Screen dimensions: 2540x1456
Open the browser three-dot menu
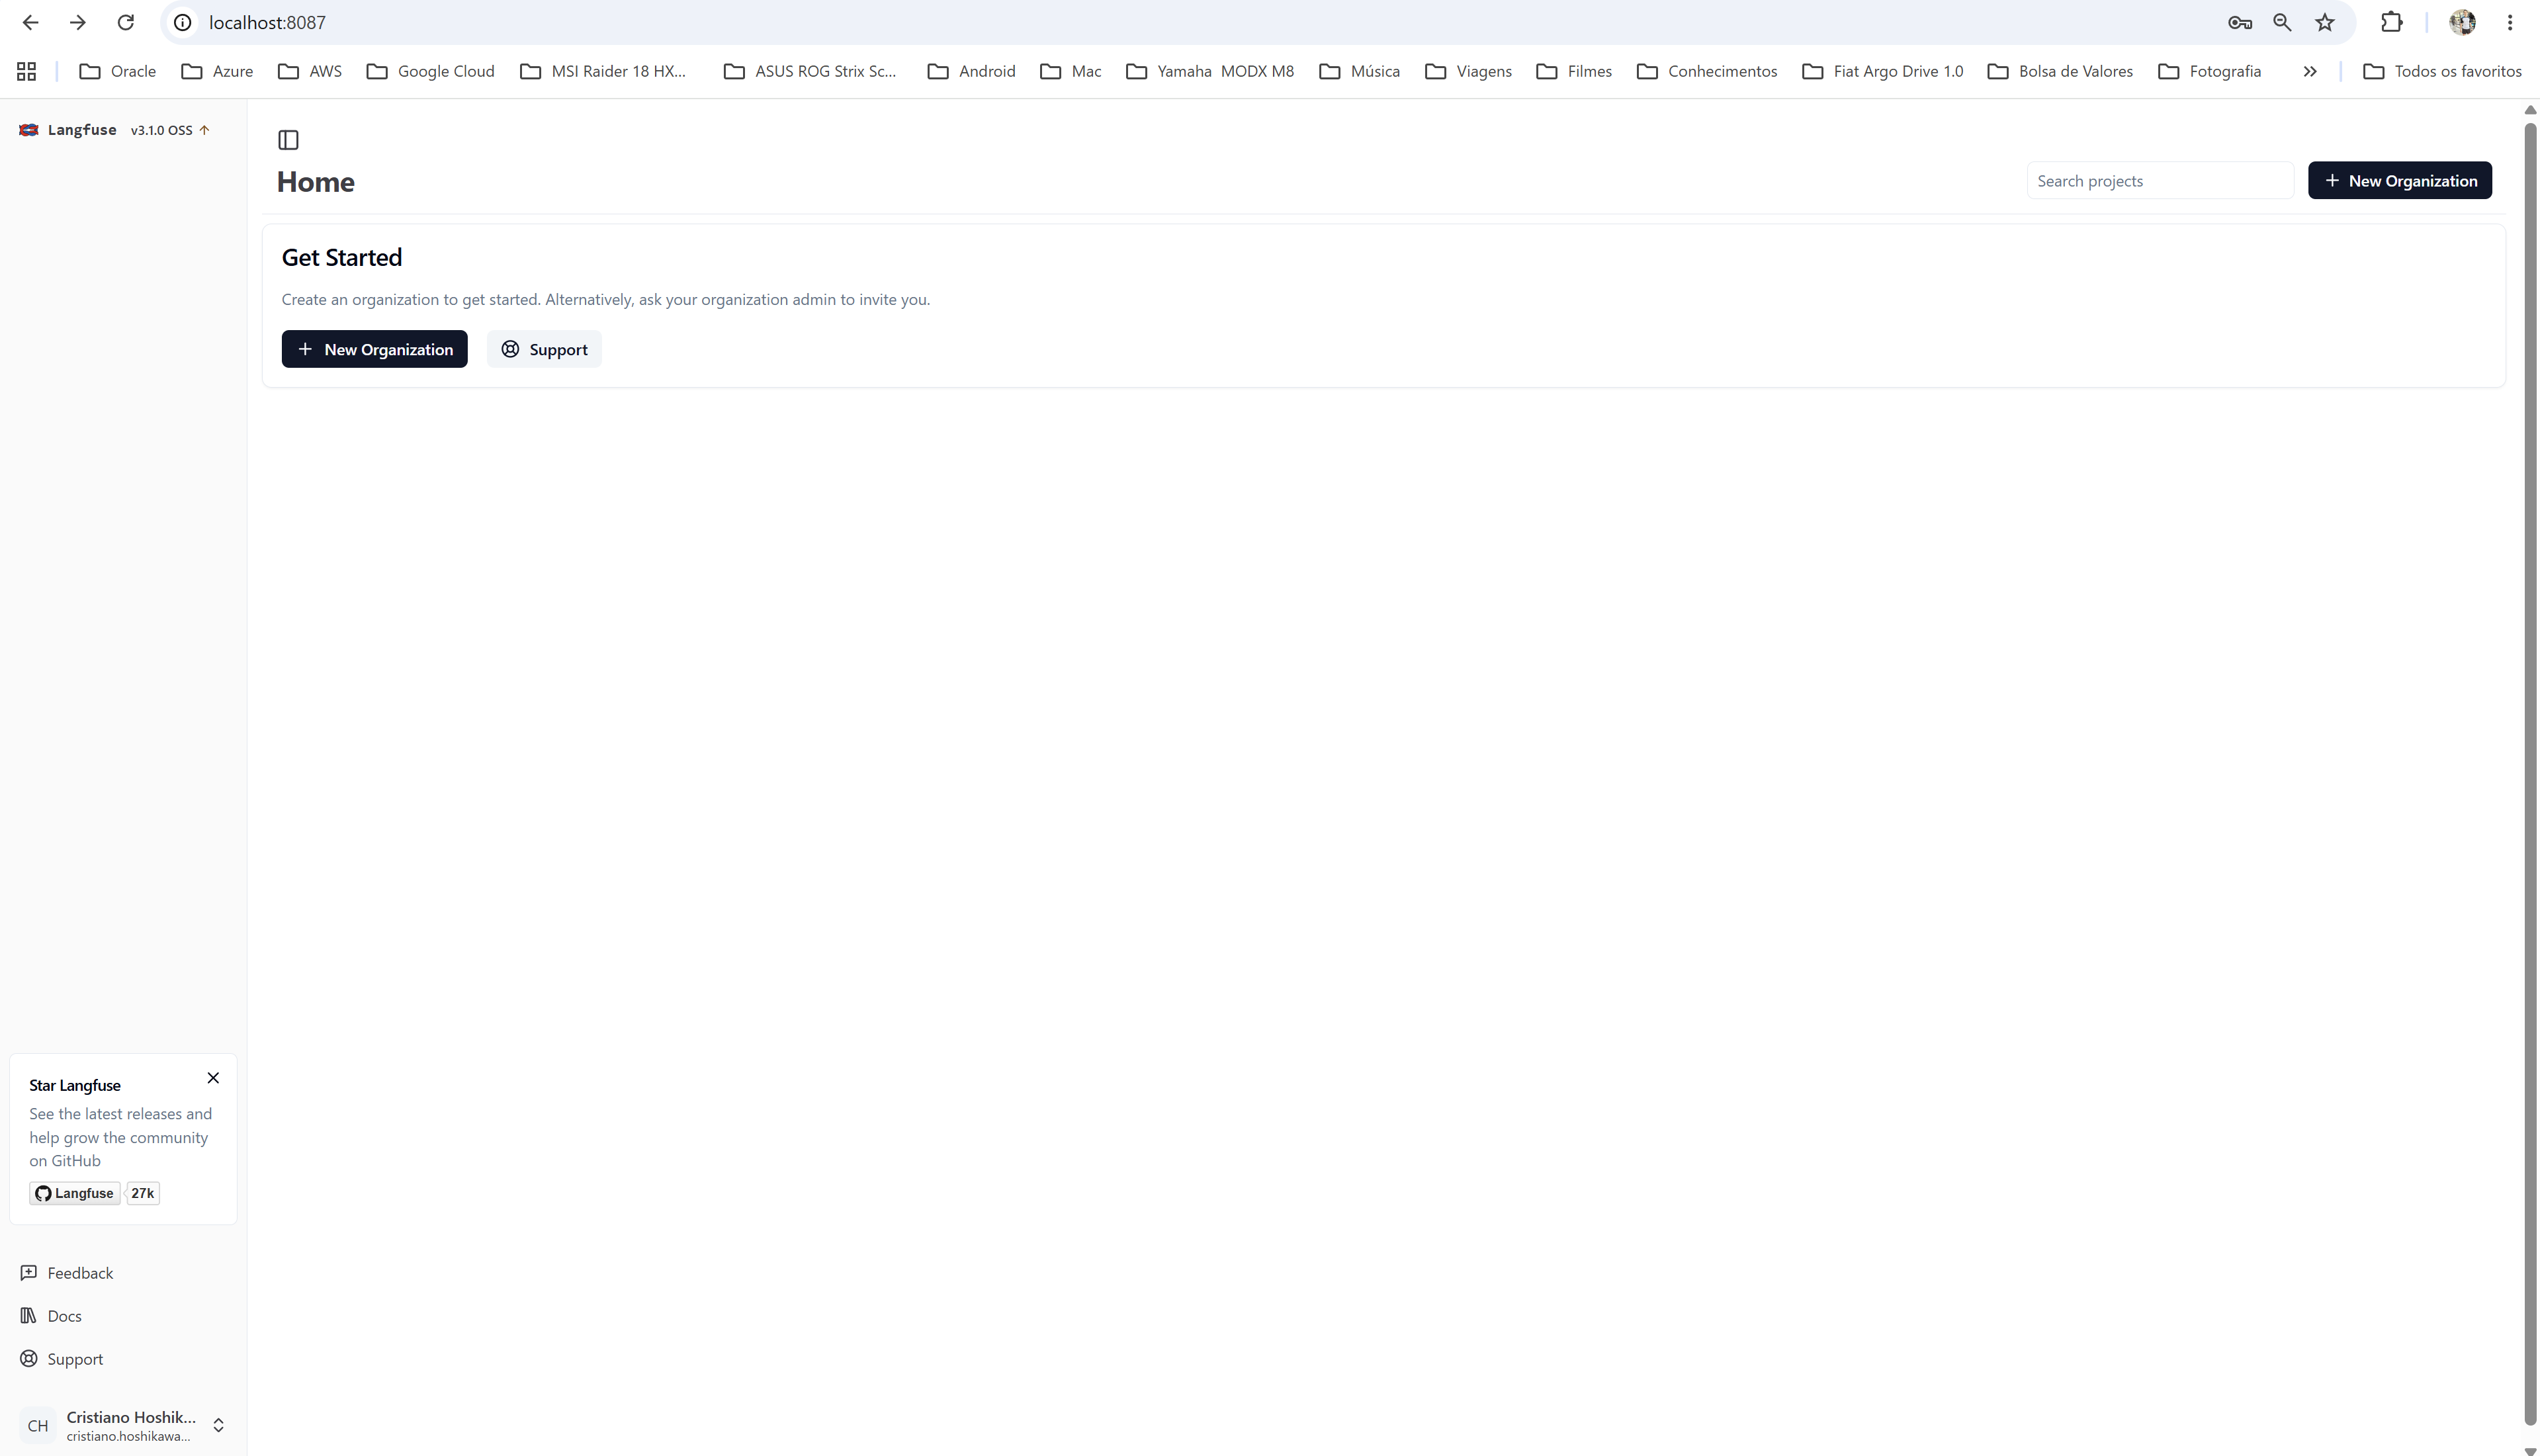coord(2510,22)
